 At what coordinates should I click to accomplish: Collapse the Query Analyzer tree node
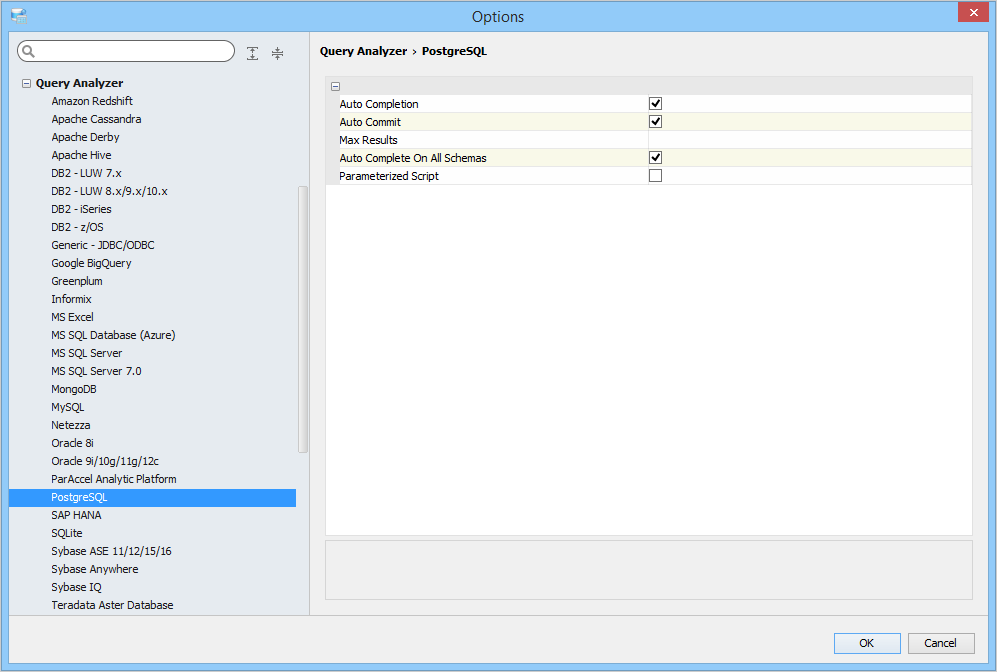(26, 83)
